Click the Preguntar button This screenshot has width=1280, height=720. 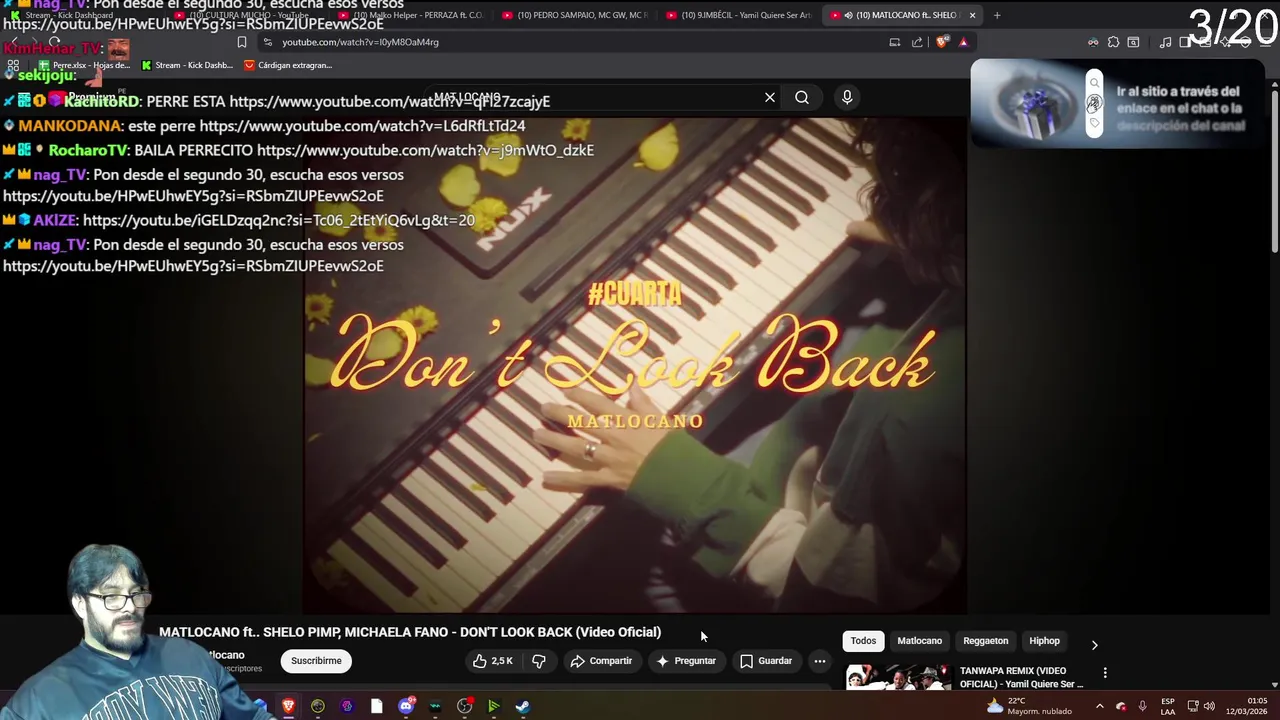tap(686, 661)
